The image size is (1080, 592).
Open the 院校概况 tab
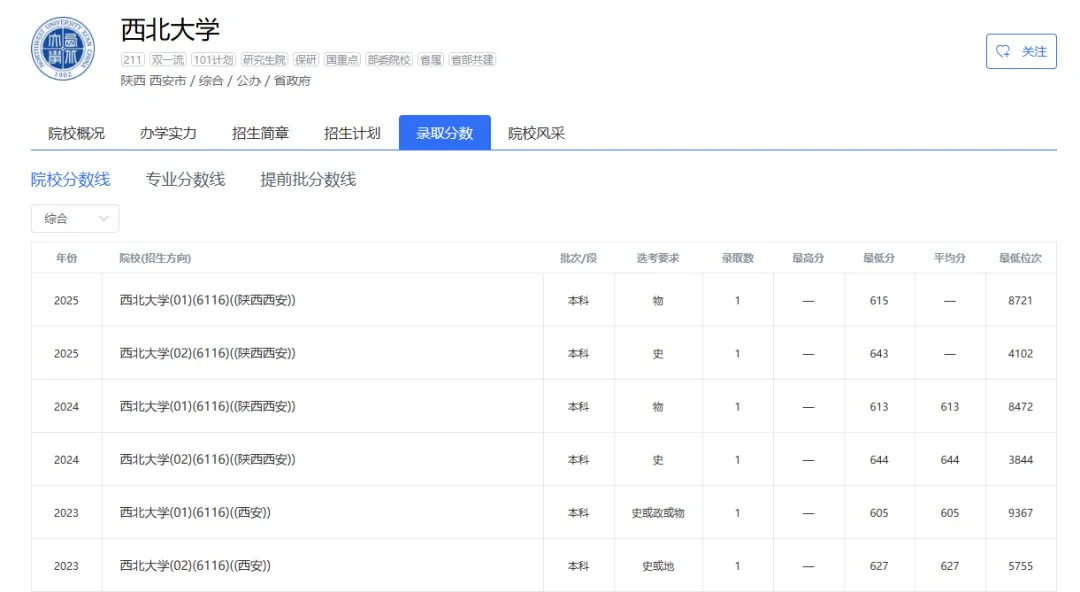pos(76,133)
